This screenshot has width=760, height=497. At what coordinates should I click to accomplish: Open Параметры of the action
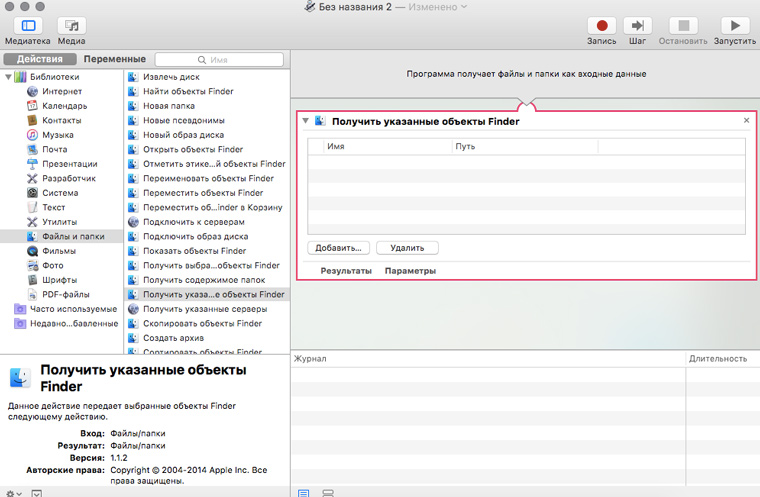coord(410,271)
